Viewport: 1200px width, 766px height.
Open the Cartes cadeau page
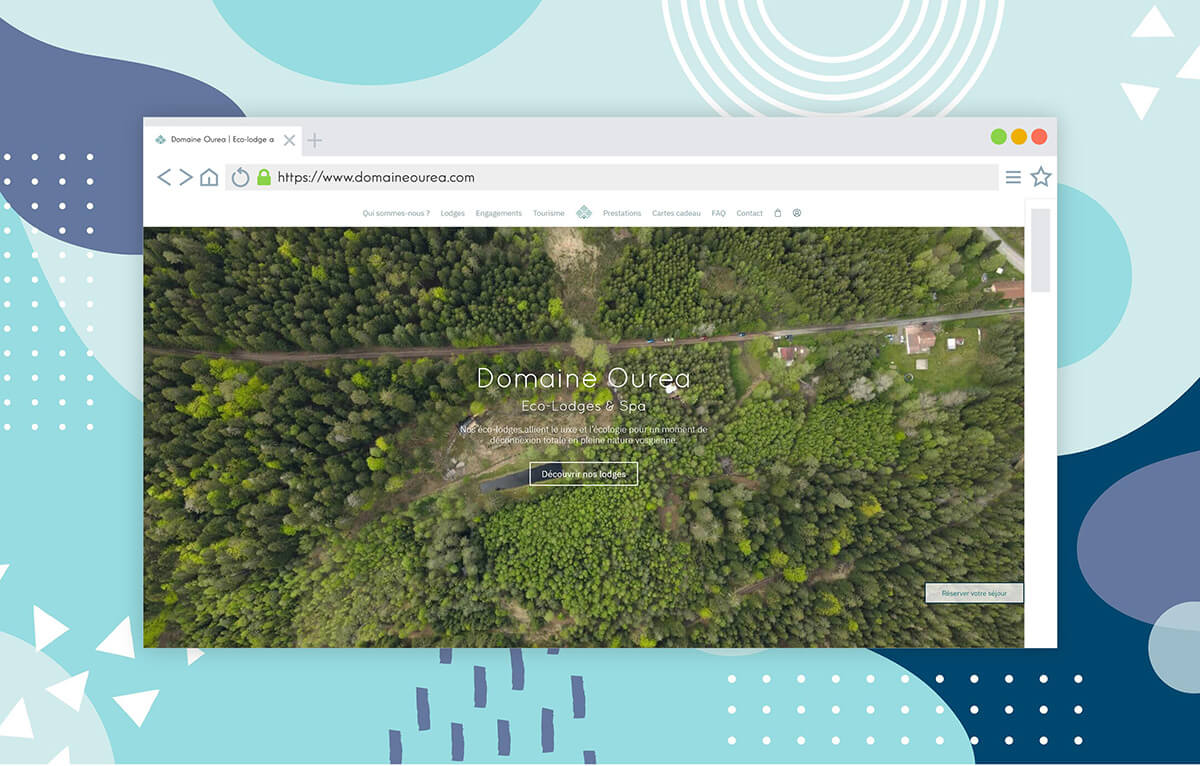pyautogui.click(x=677, y=213)
